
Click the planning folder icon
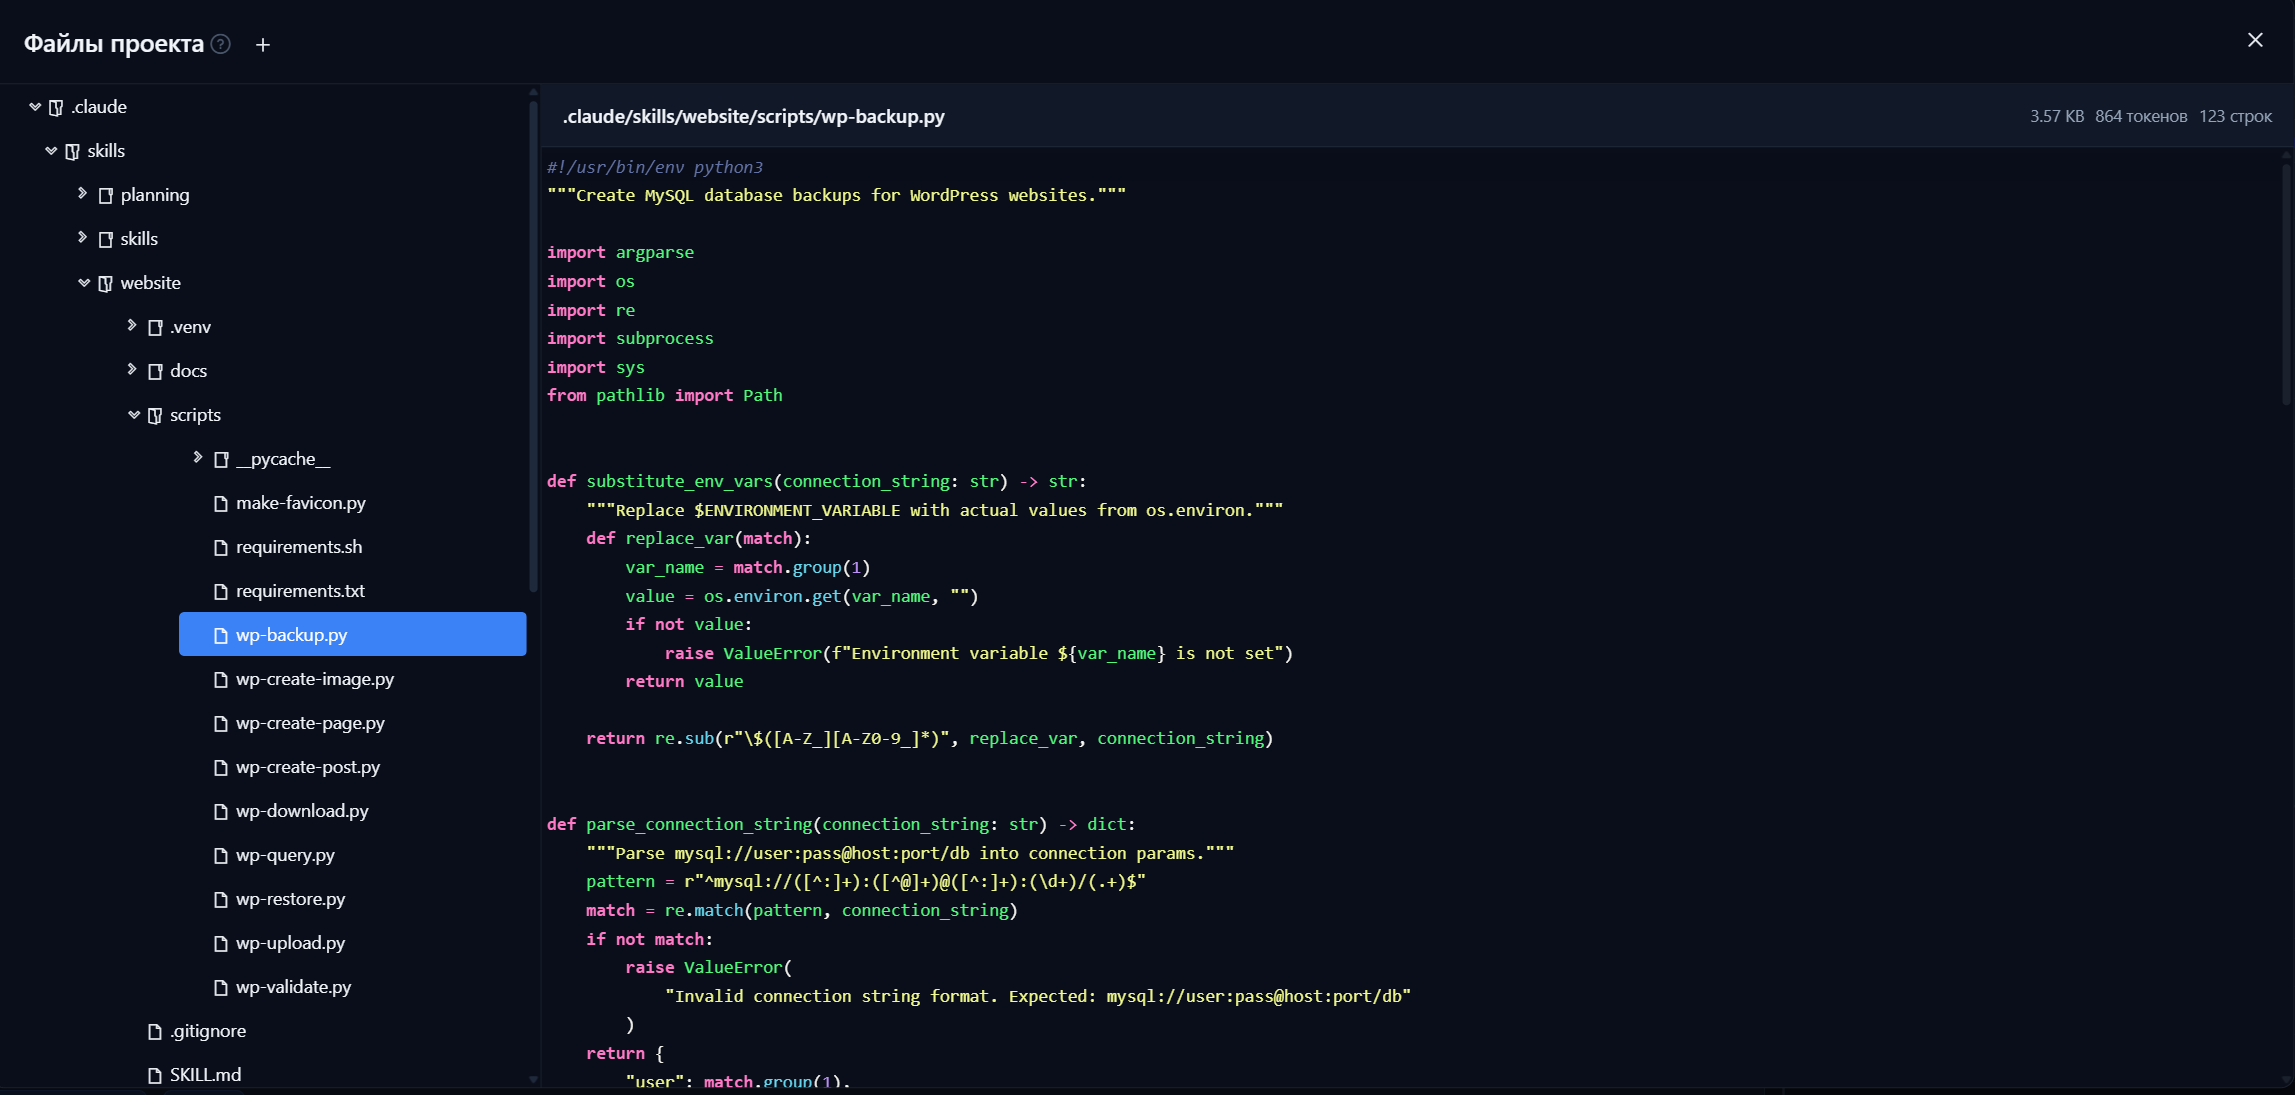[105, 195]
